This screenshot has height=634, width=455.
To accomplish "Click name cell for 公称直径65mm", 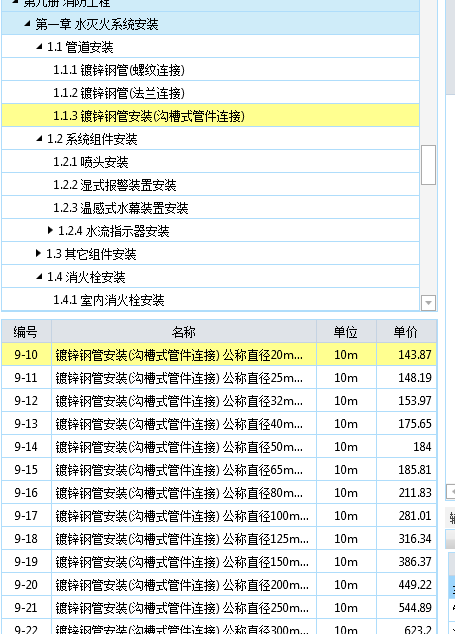I will 184,470.
